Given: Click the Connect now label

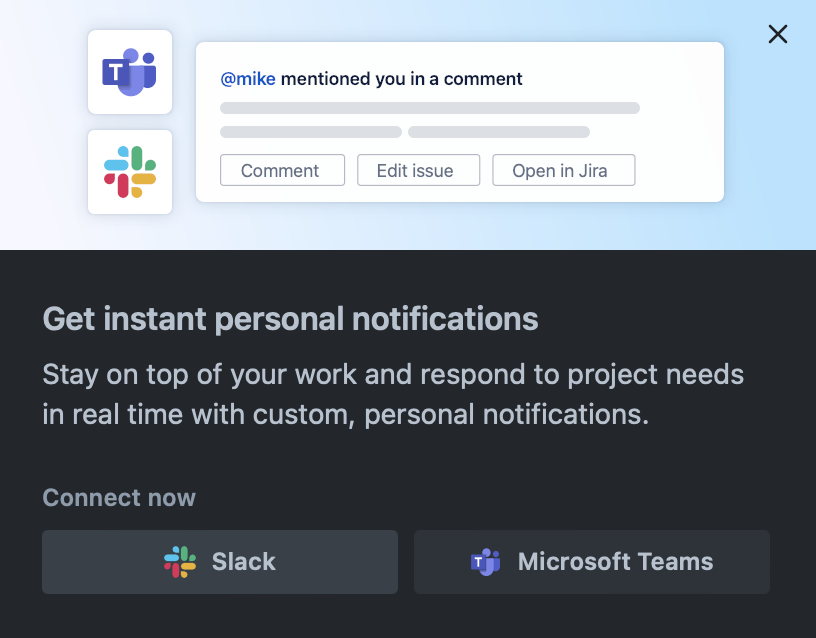Looking at the screenshot, I should 119,497.
